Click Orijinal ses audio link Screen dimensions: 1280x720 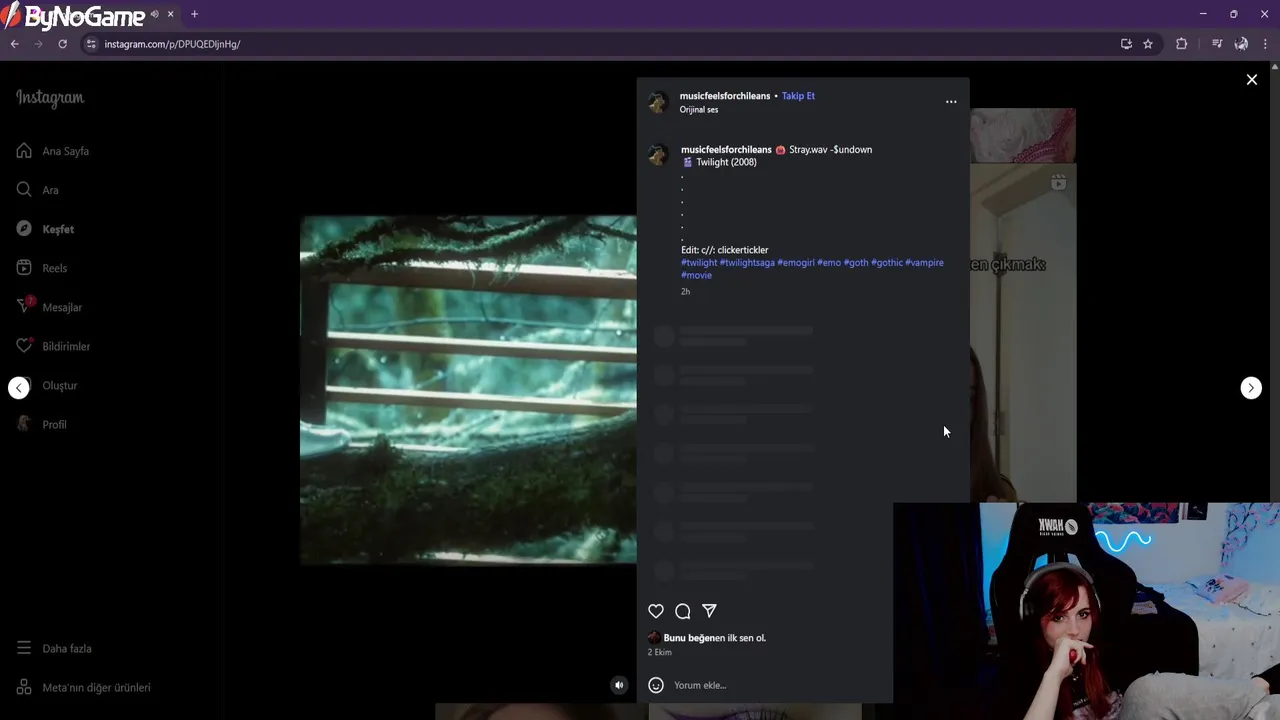tap(699, 110)
